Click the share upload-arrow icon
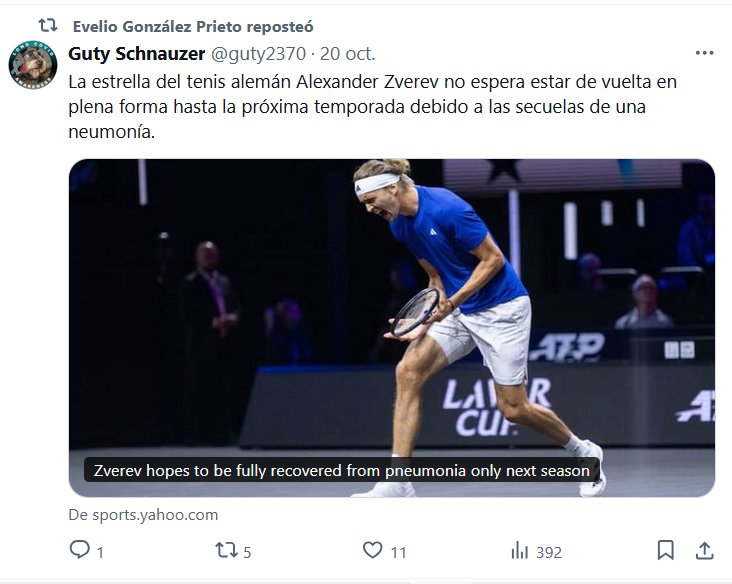This screenshot has width=732, height=584. tap(704, 550)
